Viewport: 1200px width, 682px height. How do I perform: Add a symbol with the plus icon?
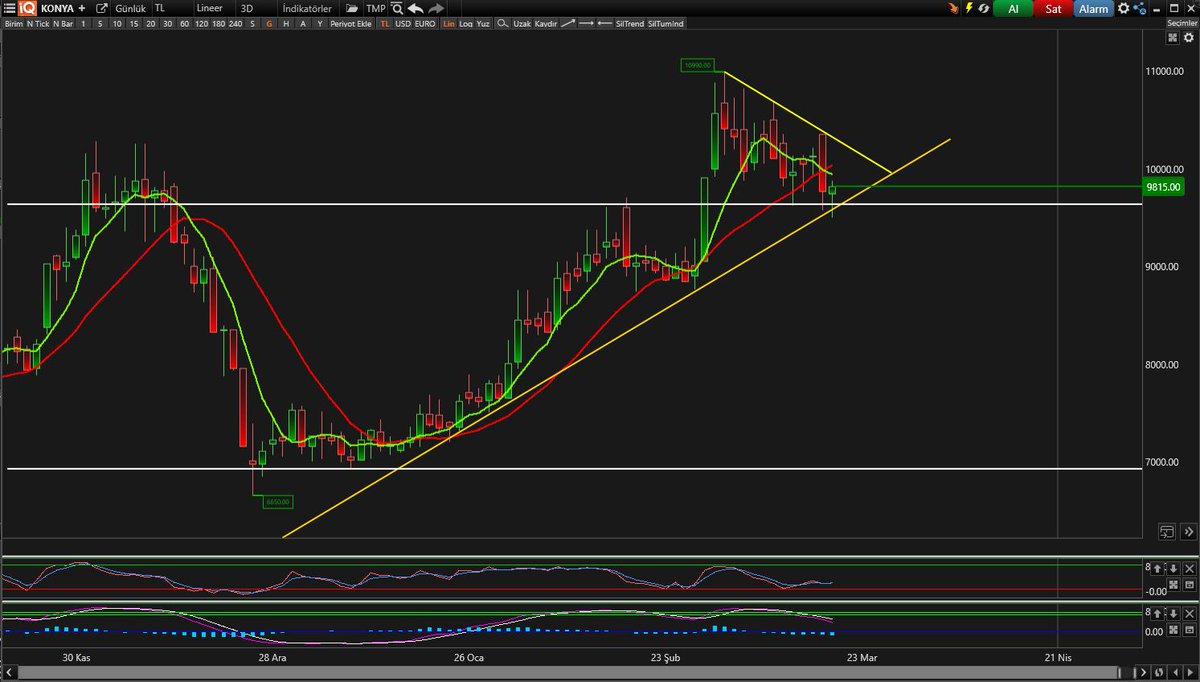click(x=82, y=8)
